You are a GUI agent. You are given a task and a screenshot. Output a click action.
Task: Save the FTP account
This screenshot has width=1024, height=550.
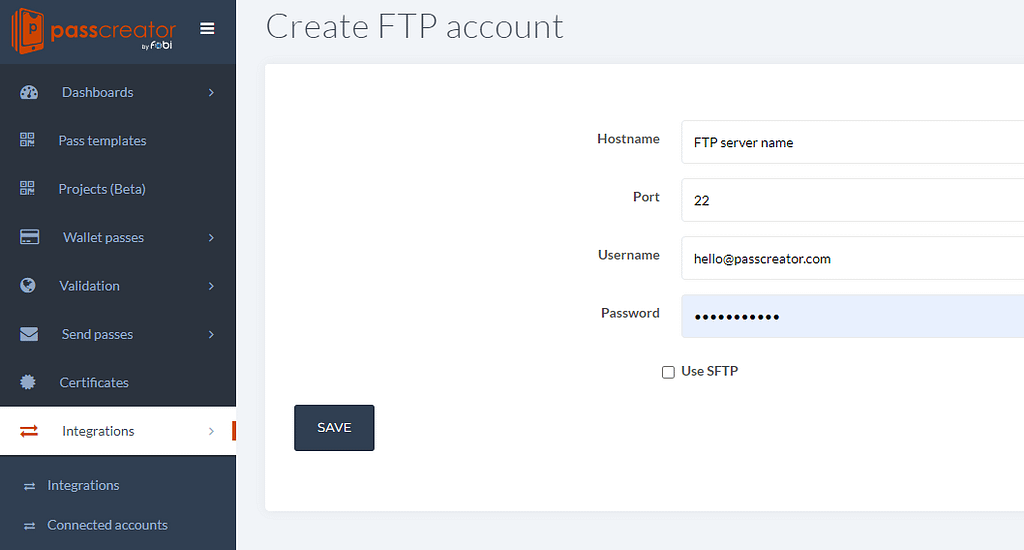[x=334, y=428]
